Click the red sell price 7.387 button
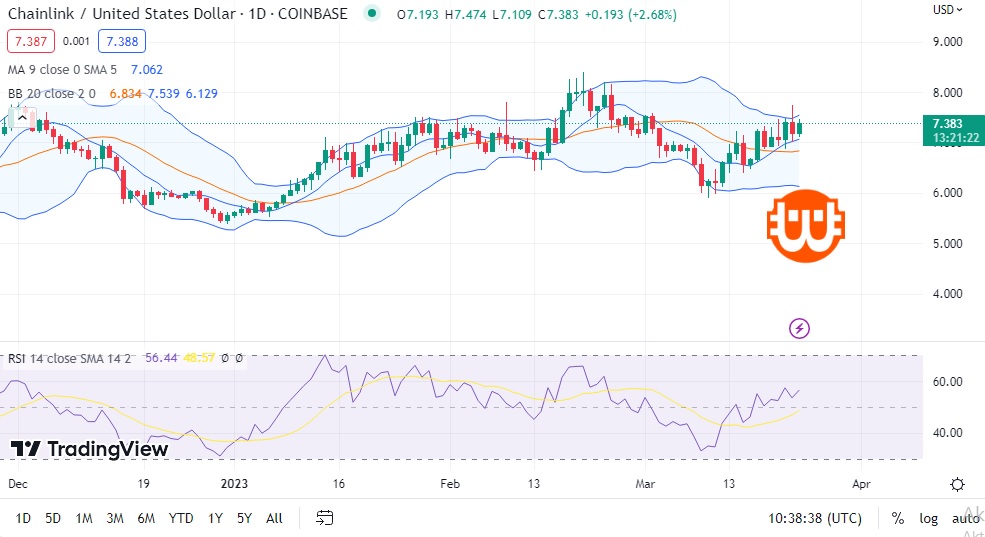Screen dimensions: 985x537 point(31,41)
